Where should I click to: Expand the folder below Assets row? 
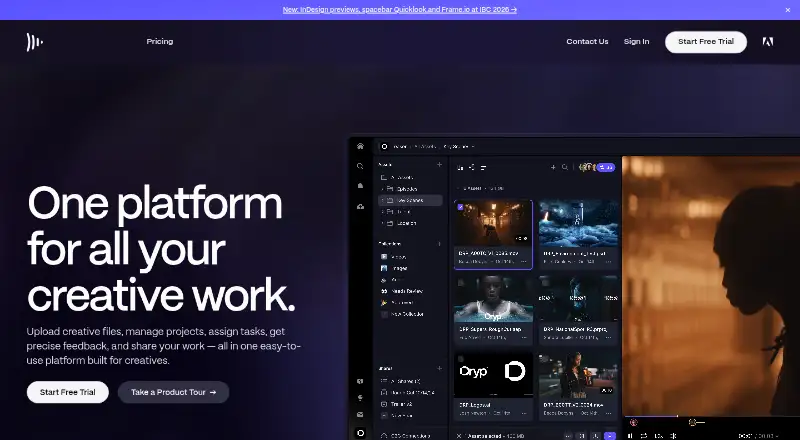tap(382, 189)
